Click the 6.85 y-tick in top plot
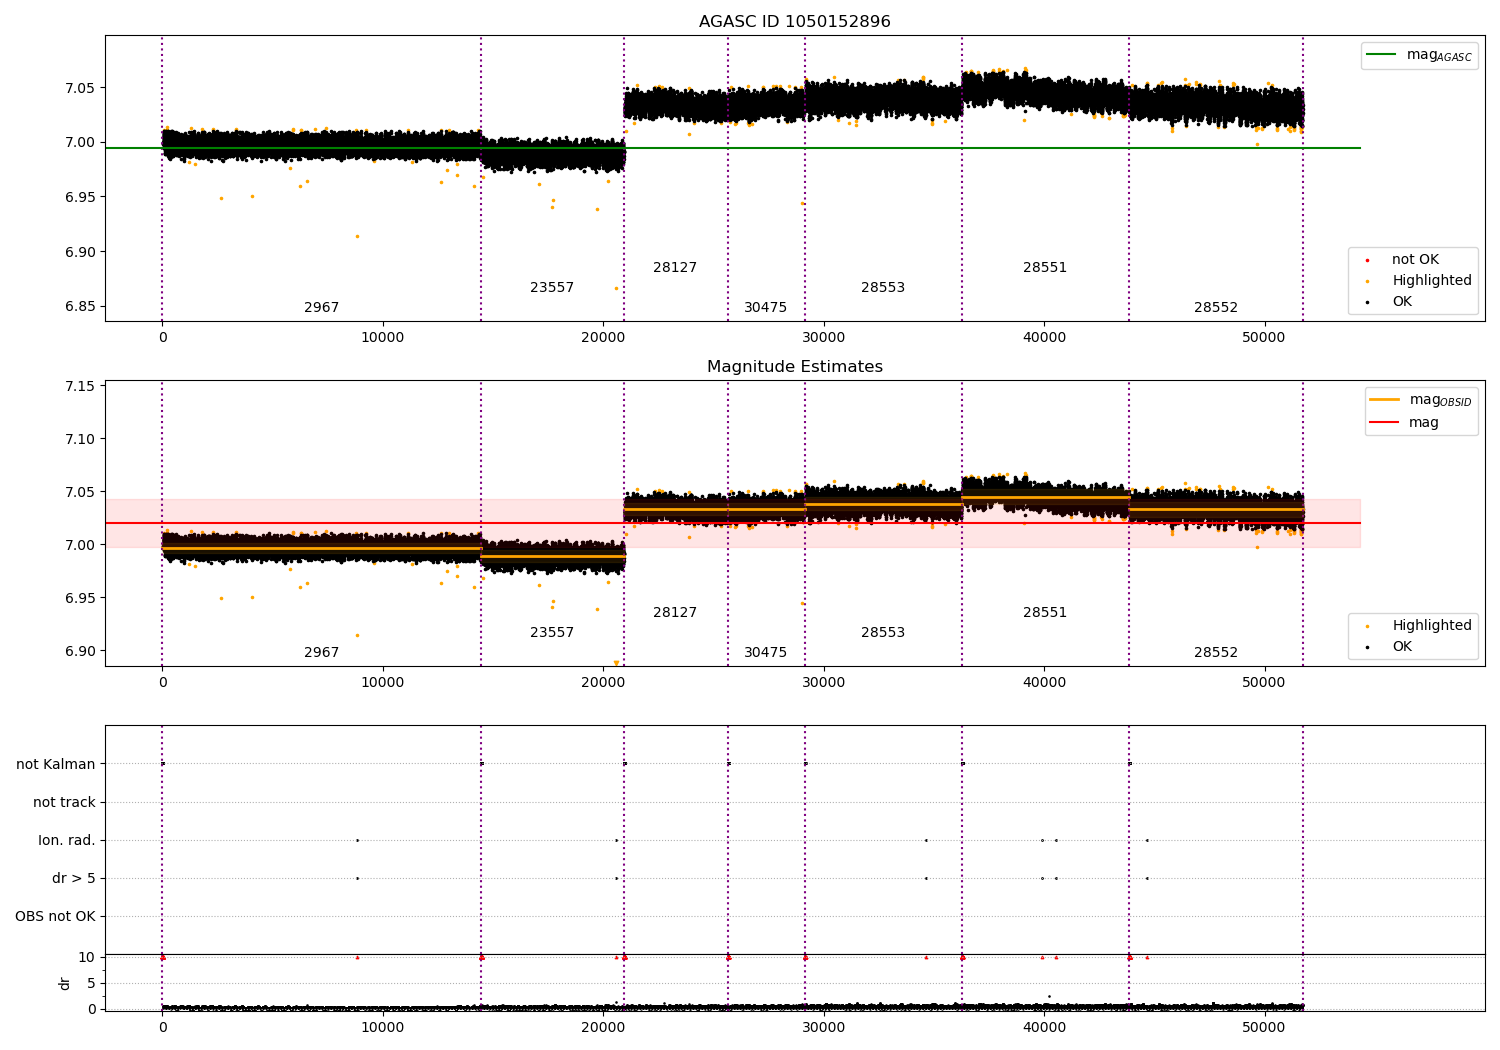Viewport: 1500px width, 1050px height. click(79, 307)
